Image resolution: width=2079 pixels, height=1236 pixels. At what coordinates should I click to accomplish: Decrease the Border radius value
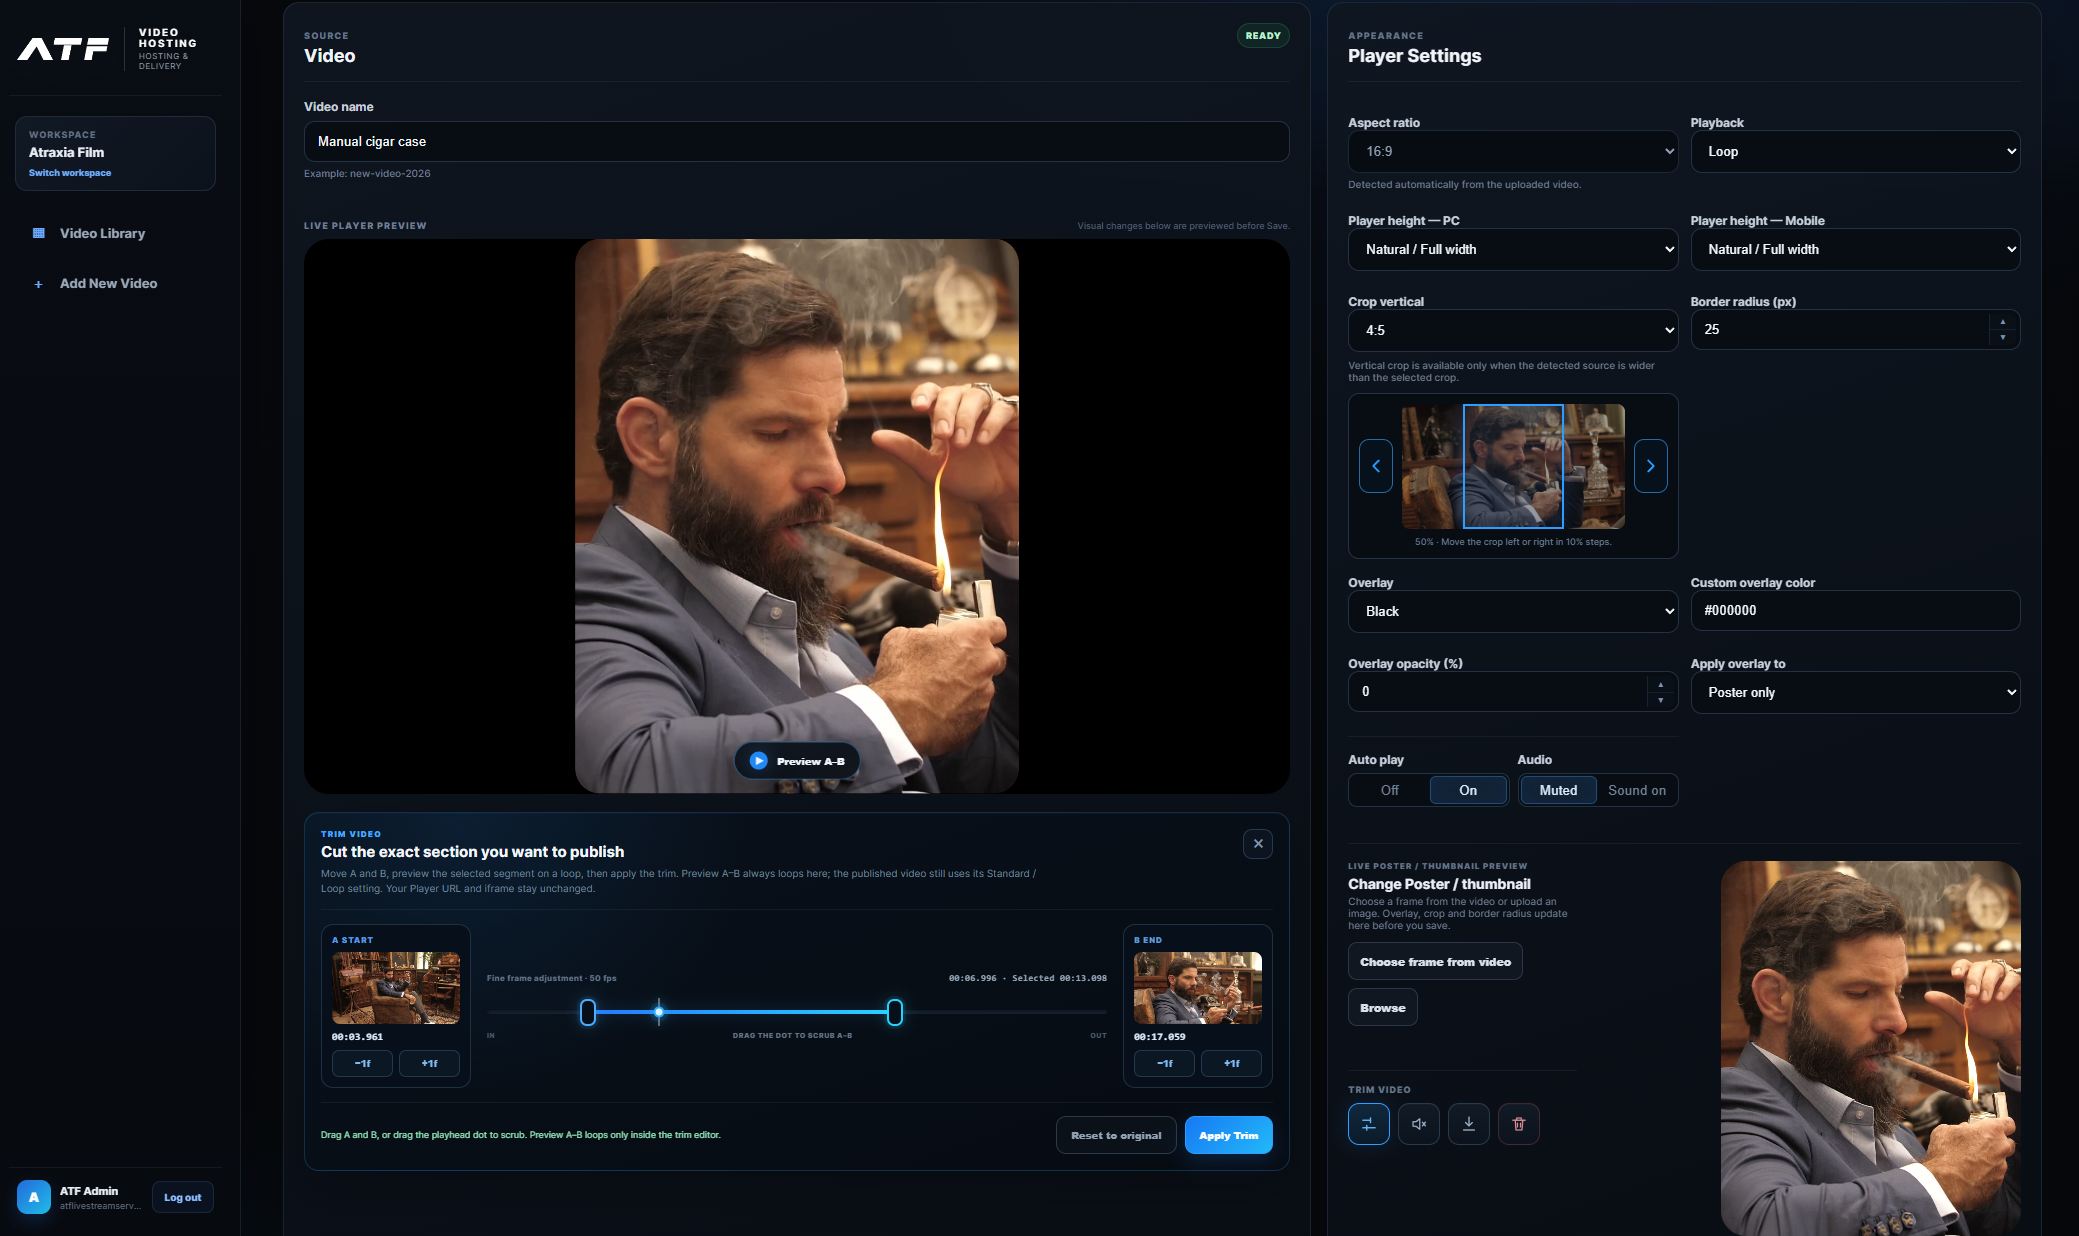pyautogui.click(x=2002, y=338)
